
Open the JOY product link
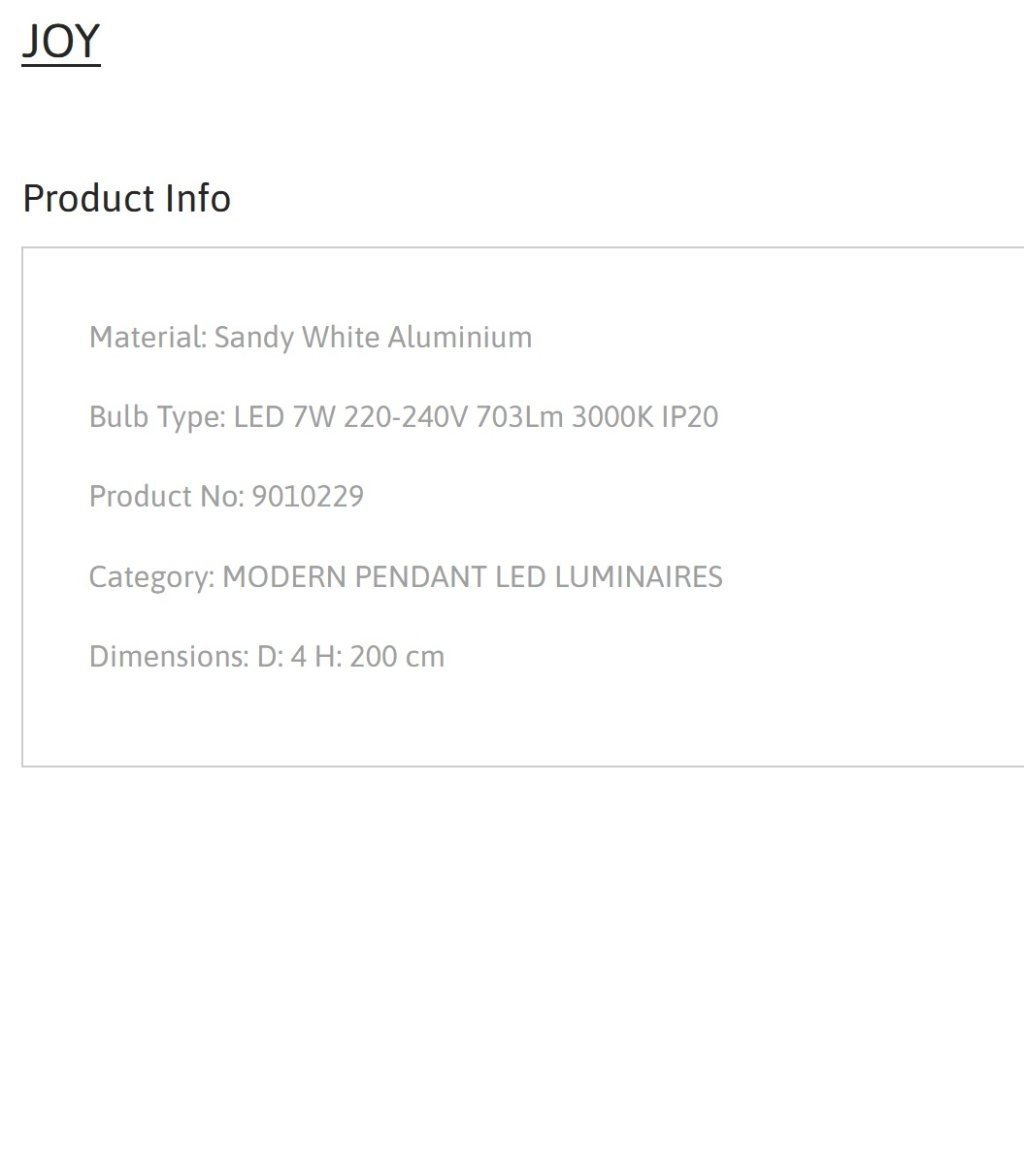click(x=61, y=41)
